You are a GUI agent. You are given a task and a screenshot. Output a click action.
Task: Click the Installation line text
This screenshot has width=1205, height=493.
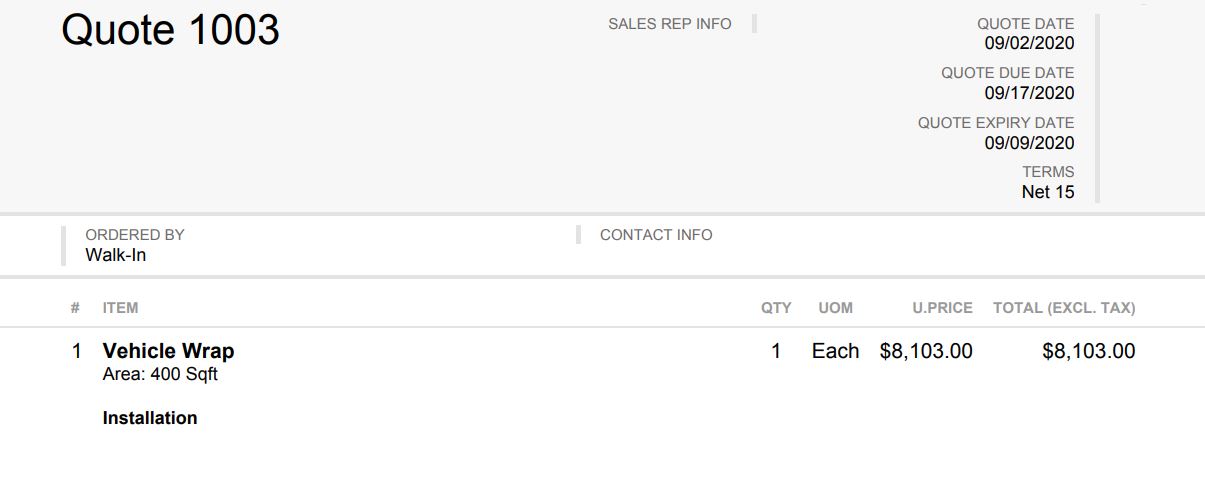click(x=150, y=418)
